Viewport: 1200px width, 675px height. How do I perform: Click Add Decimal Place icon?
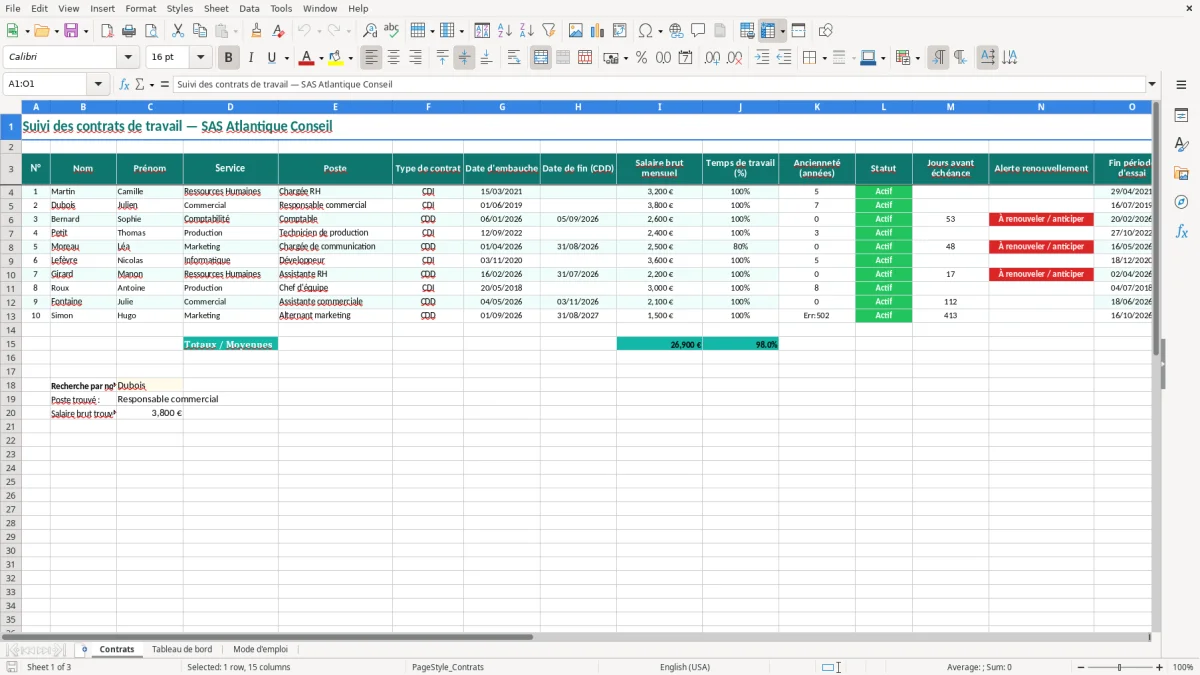pos(713,58)
